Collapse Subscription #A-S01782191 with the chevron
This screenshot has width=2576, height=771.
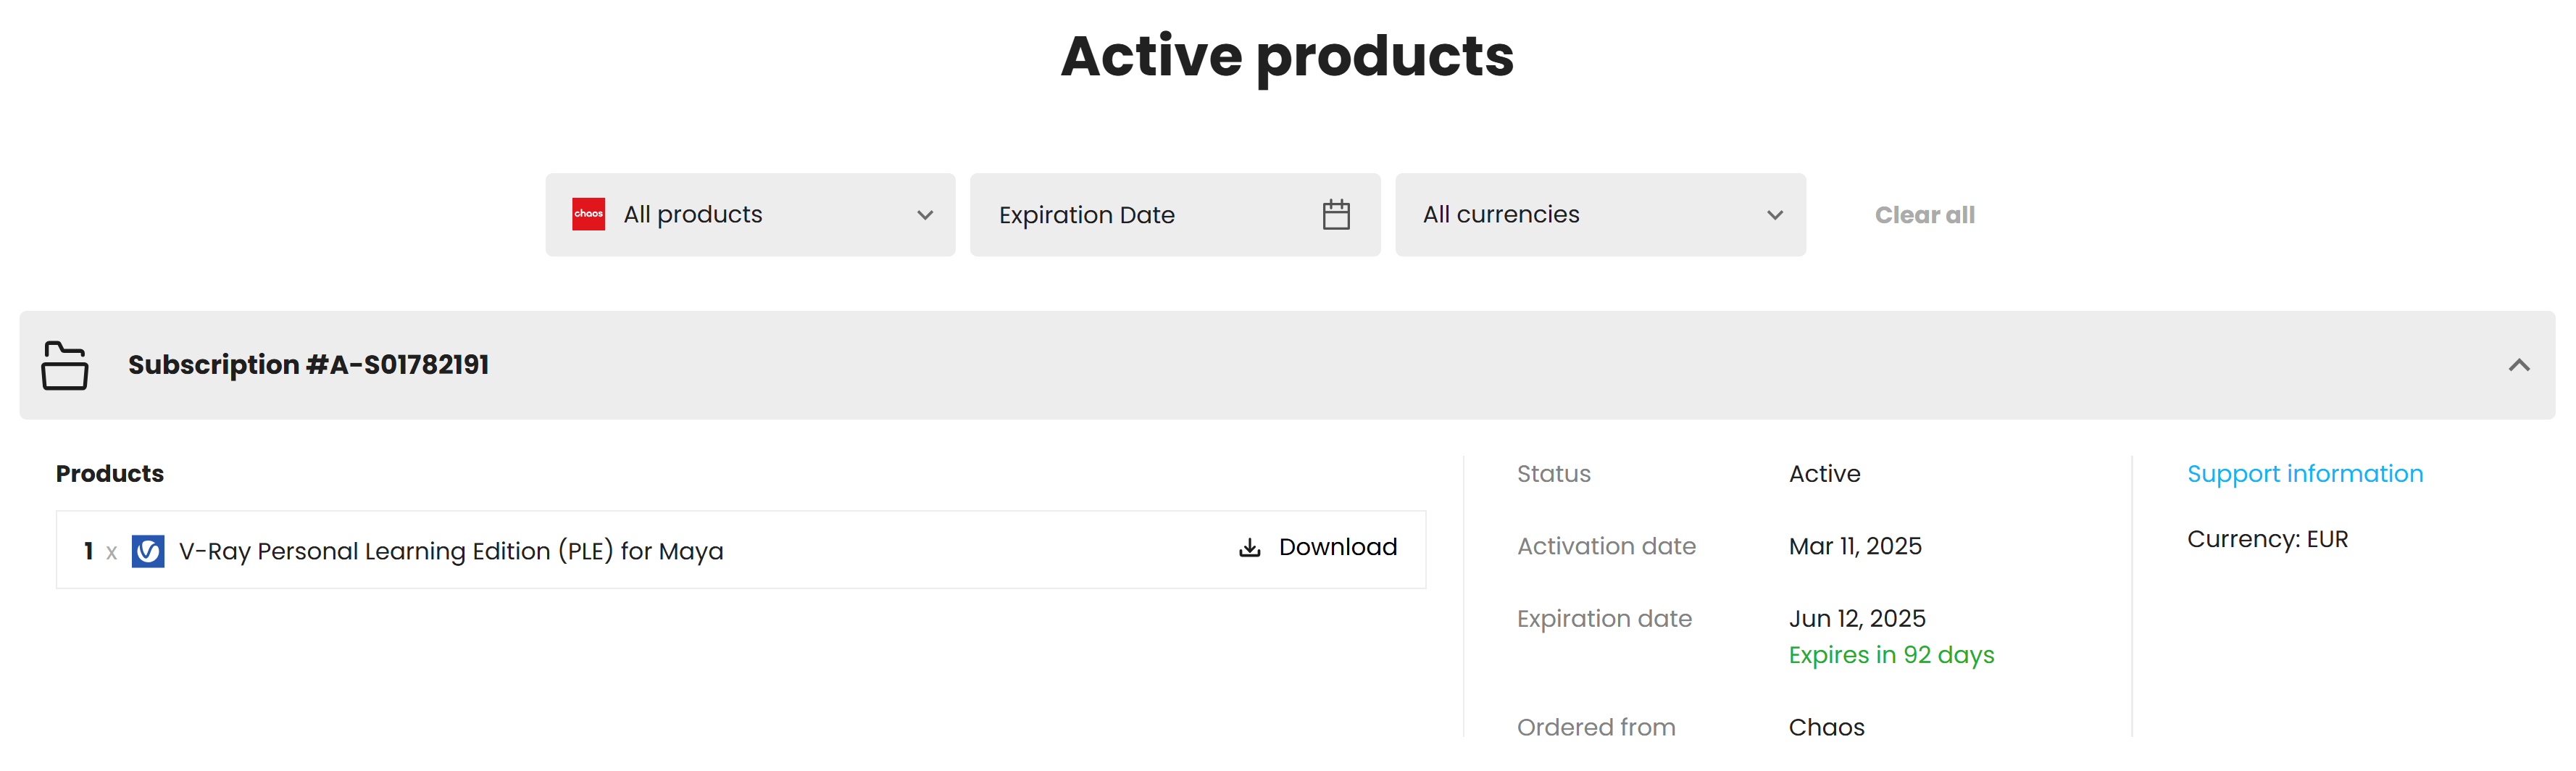(2519, 365)
